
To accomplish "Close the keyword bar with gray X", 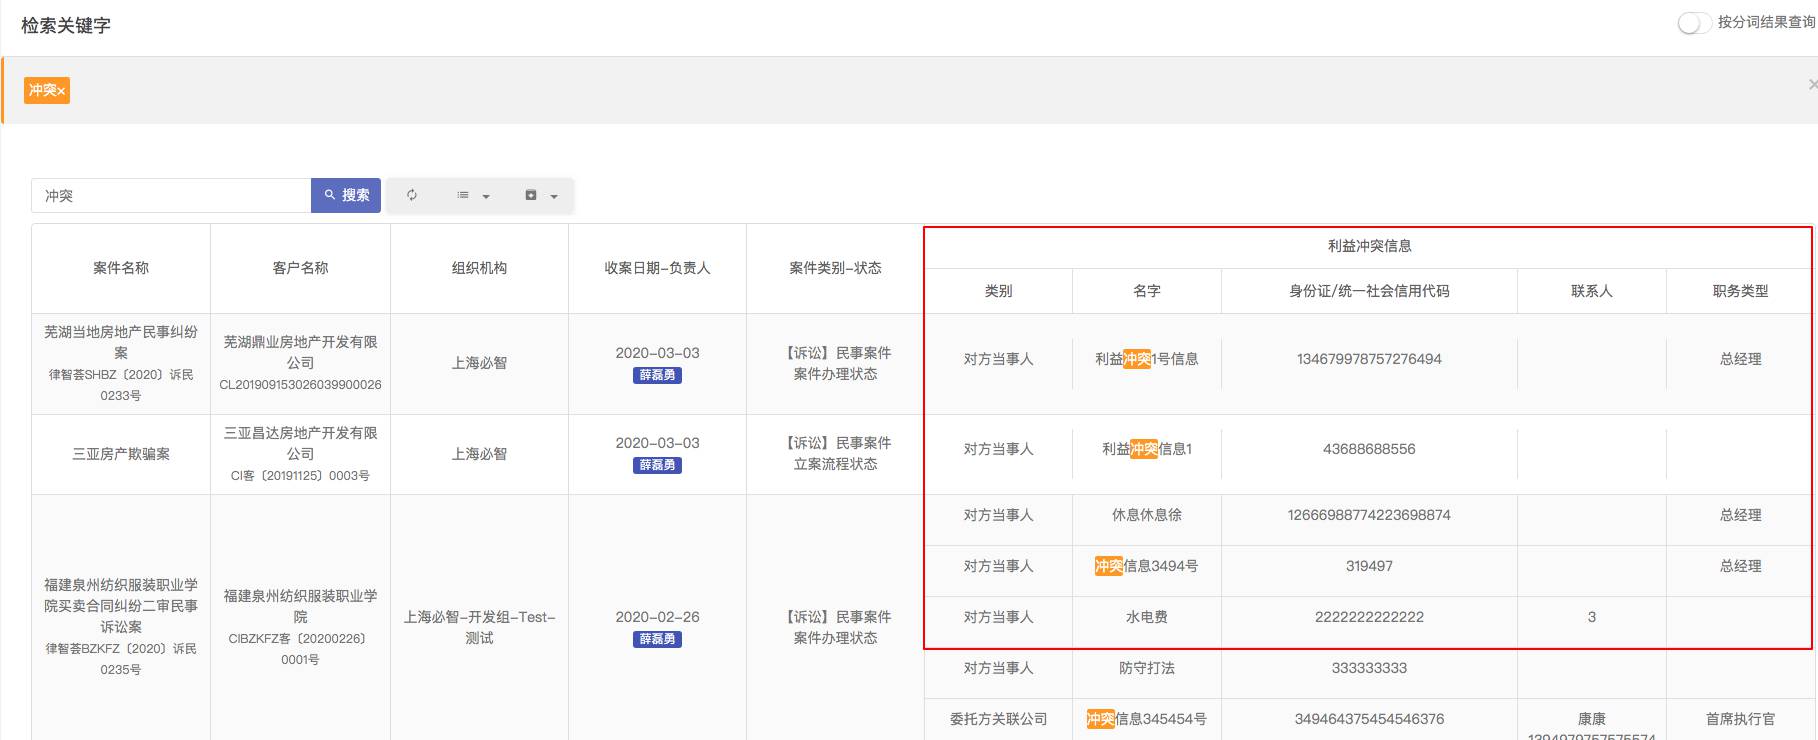I will tap(1811, 85).
